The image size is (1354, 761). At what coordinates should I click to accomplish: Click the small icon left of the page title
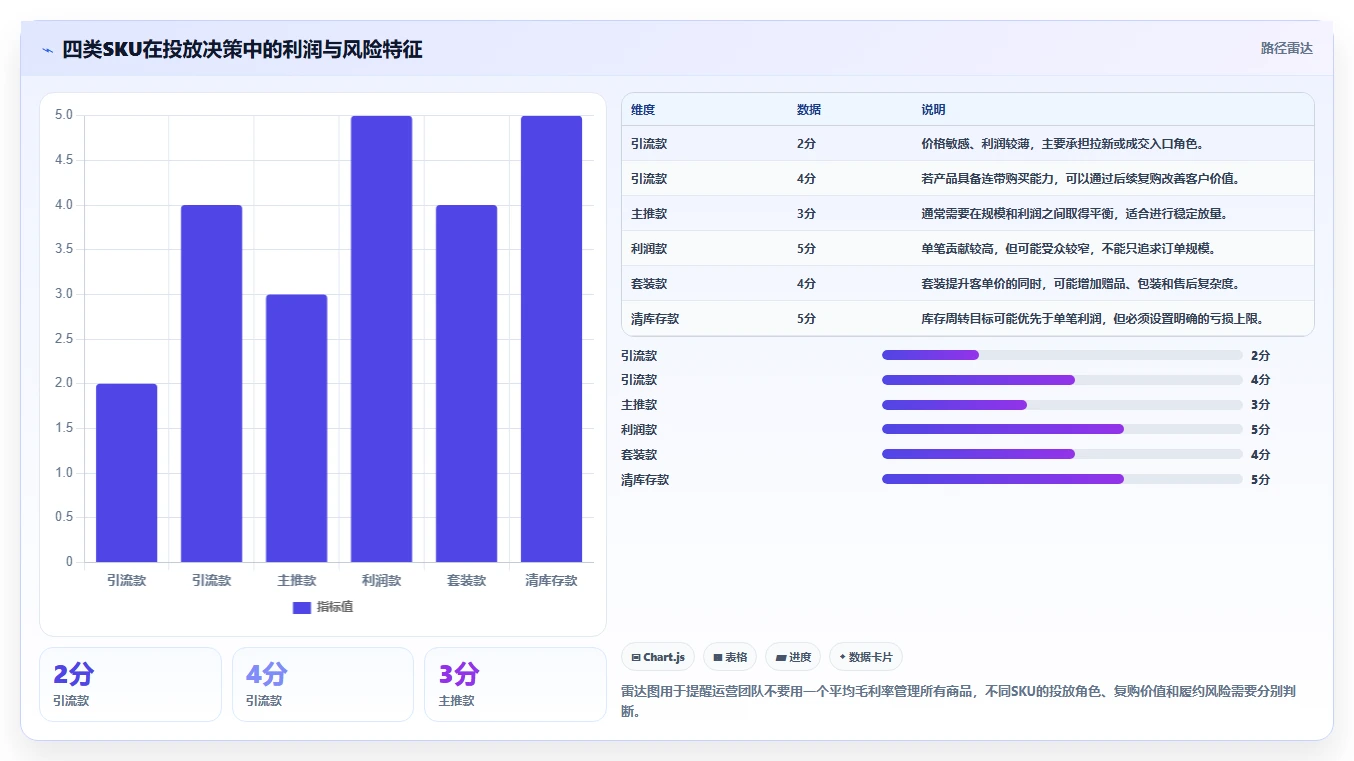tap(47, 49)
